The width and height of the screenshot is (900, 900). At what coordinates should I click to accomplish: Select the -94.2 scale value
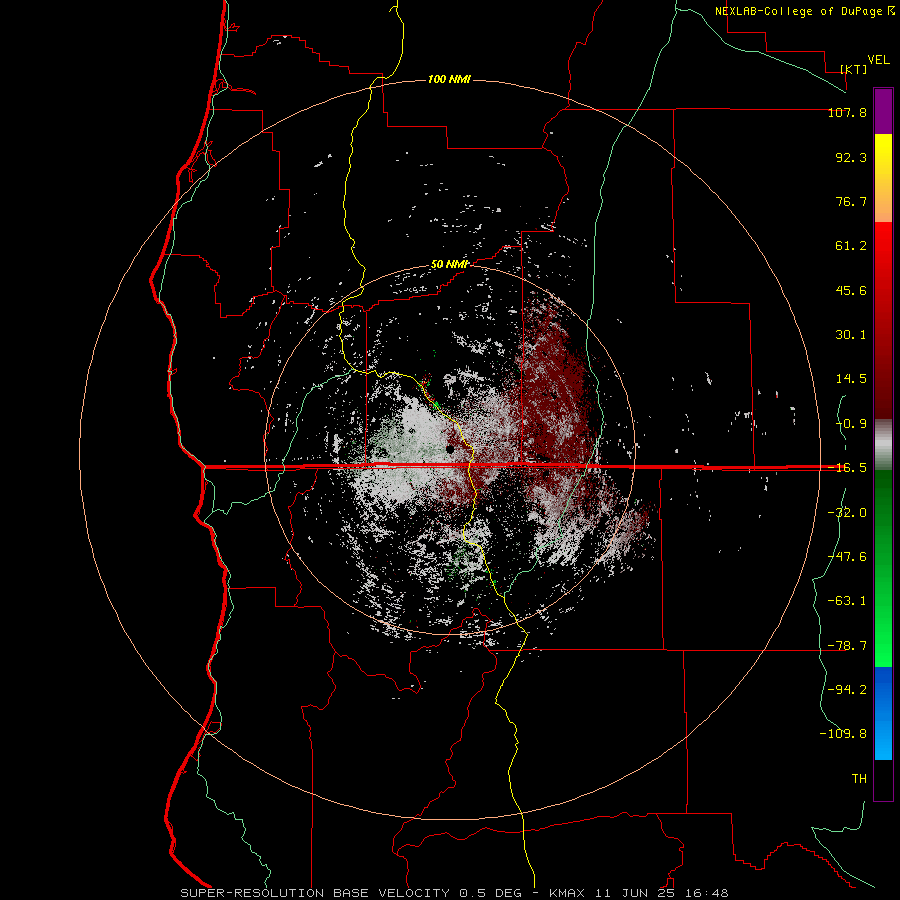tap(847, 690)
